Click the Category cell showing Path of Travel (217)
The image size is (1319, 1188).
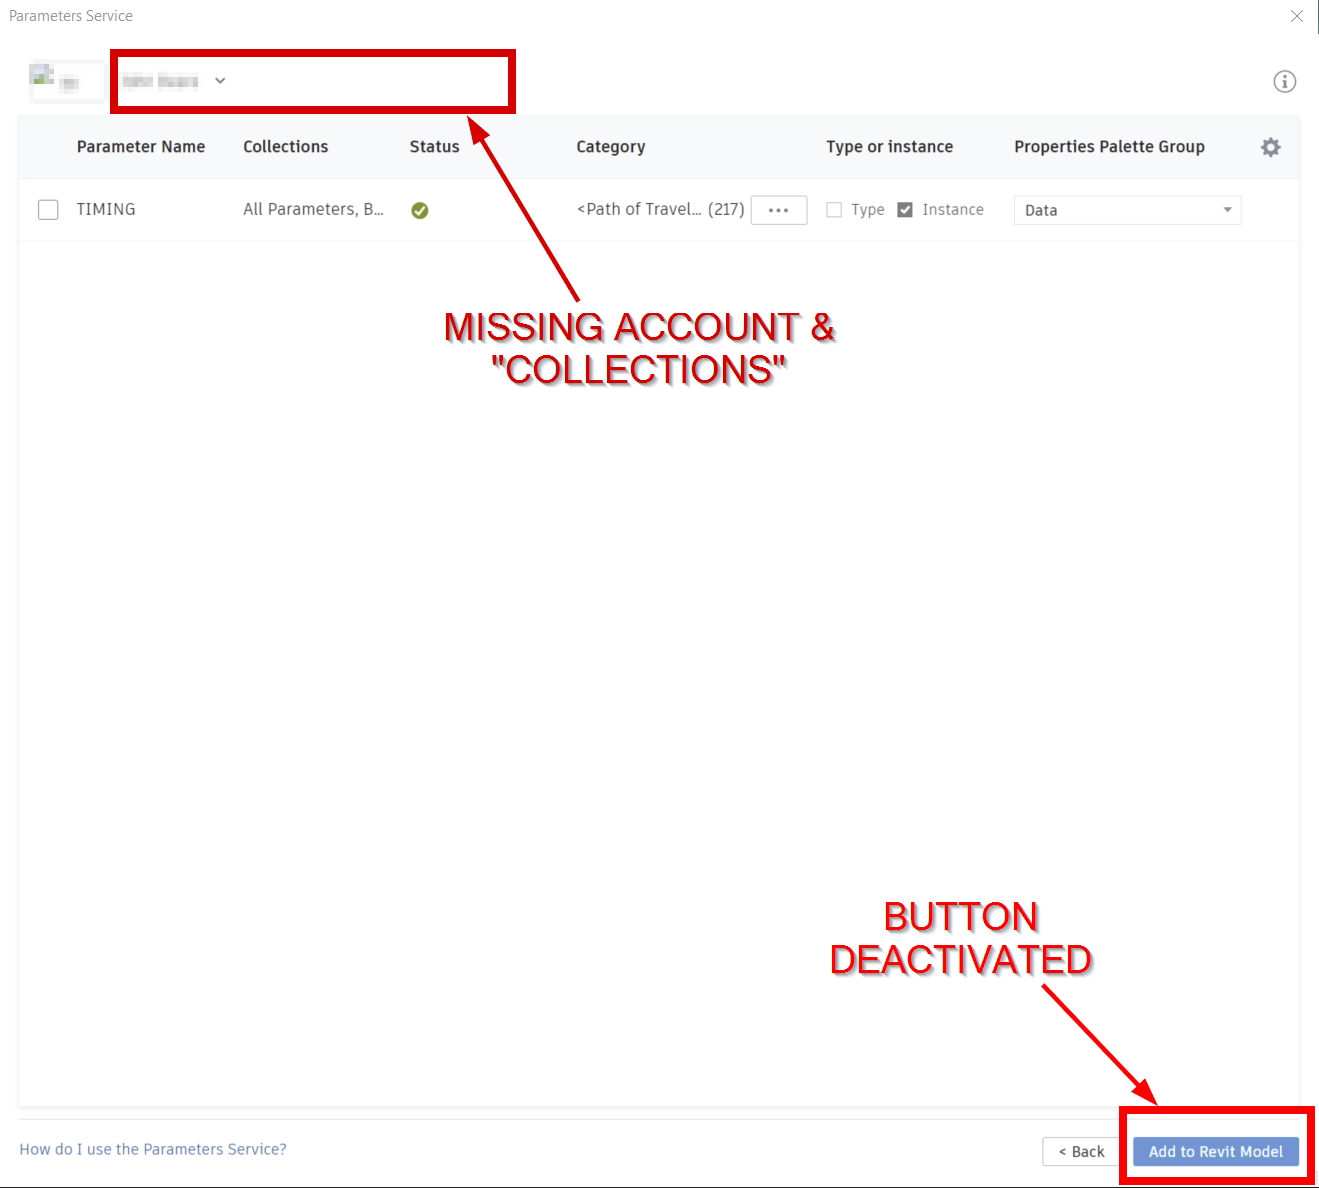[660, 209]
